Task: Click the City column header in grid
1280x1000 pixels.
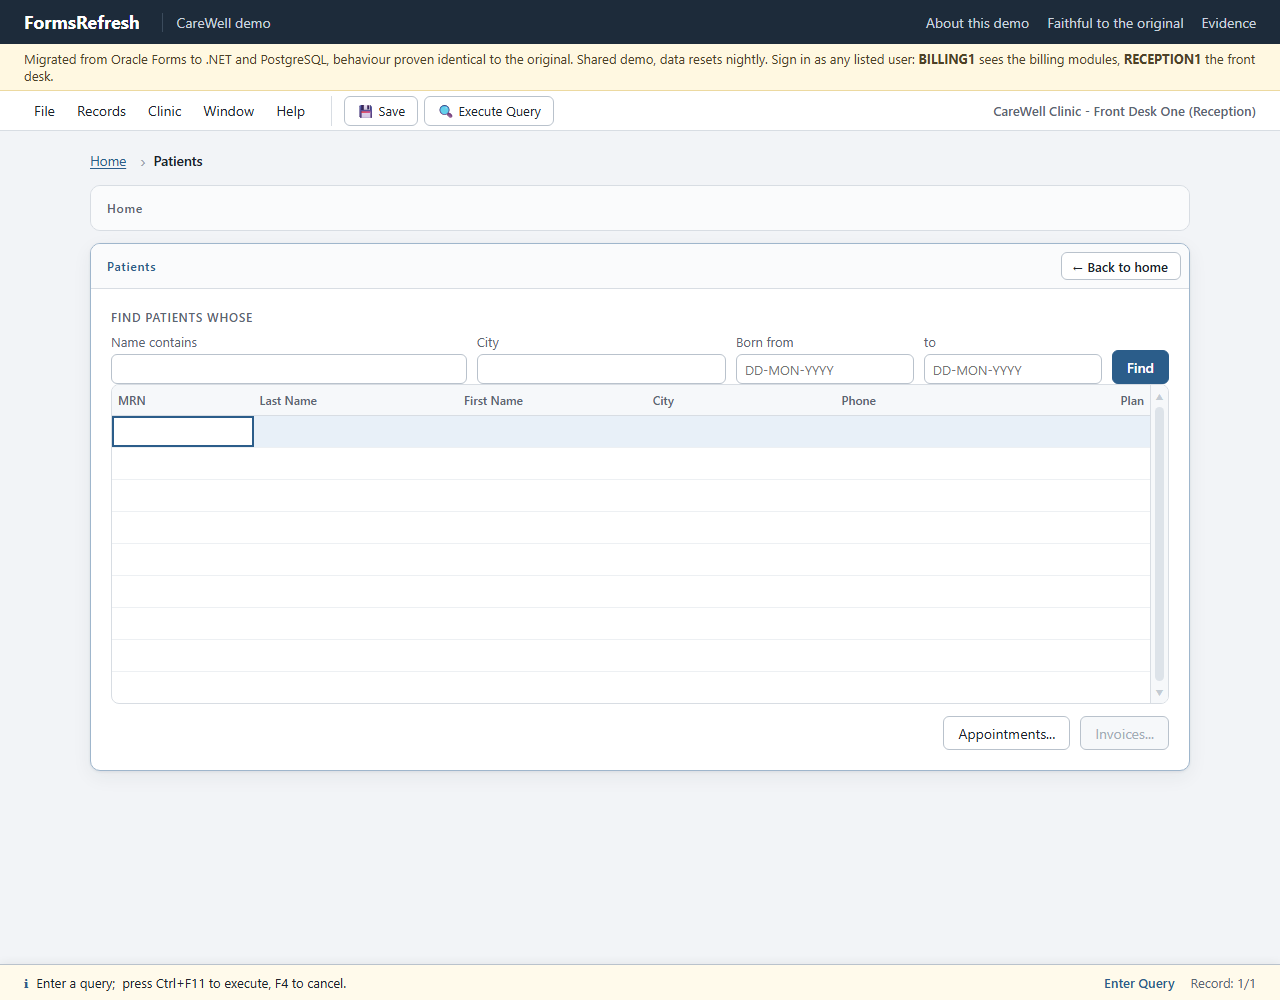Action: click(x=663, y=401)
